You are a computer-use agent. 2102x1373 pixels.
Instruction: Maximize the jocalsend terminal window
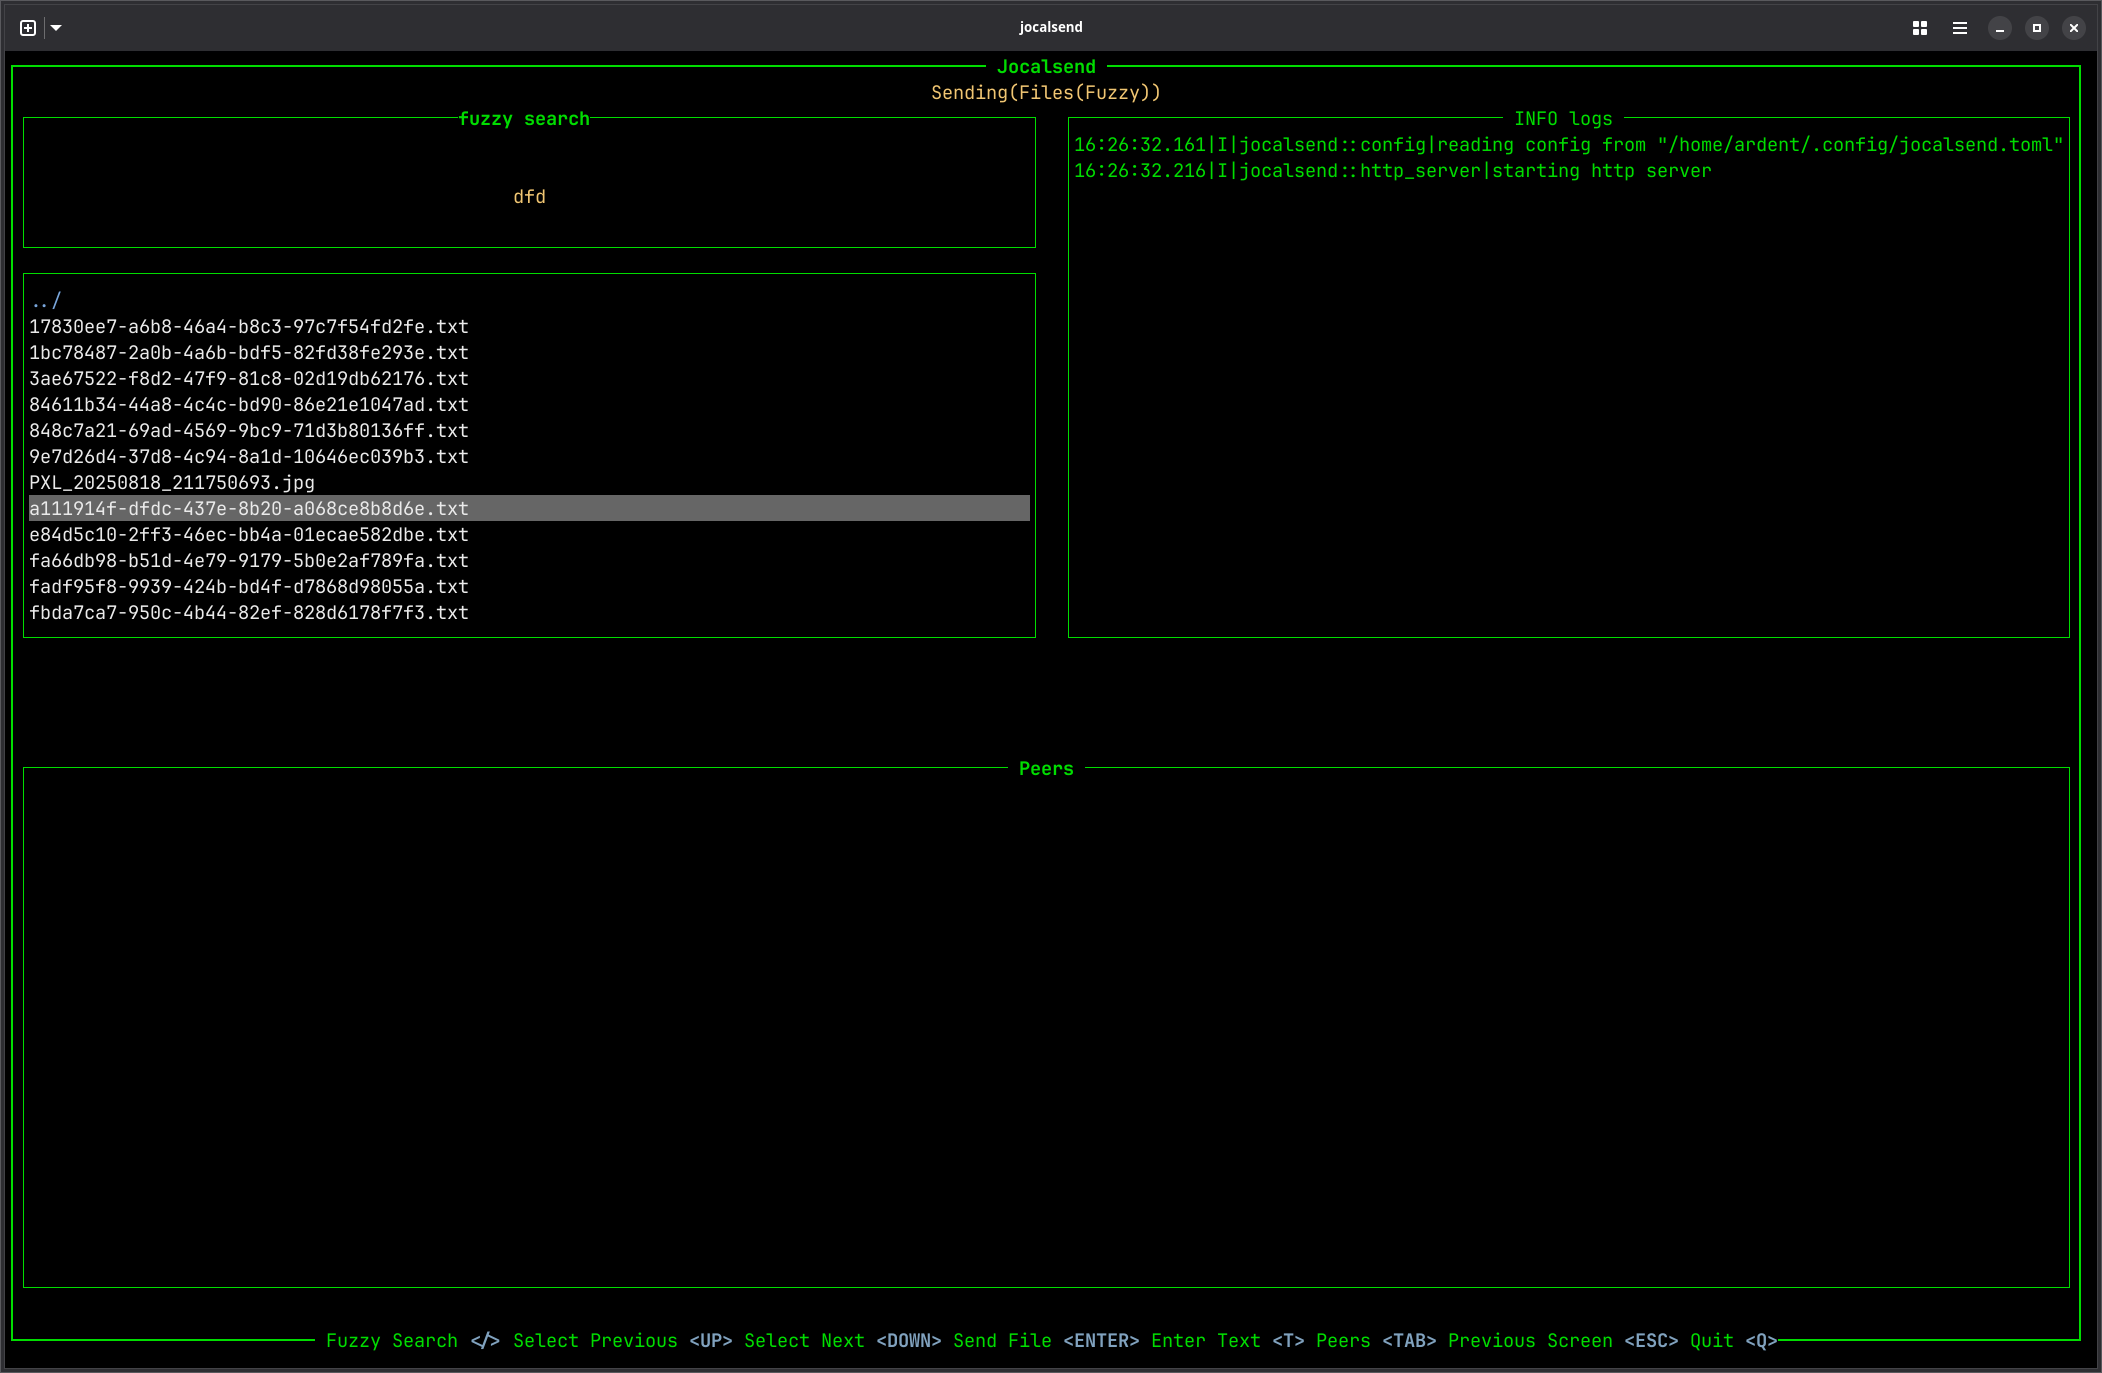pyautogui.click(x=2036, y=28)
